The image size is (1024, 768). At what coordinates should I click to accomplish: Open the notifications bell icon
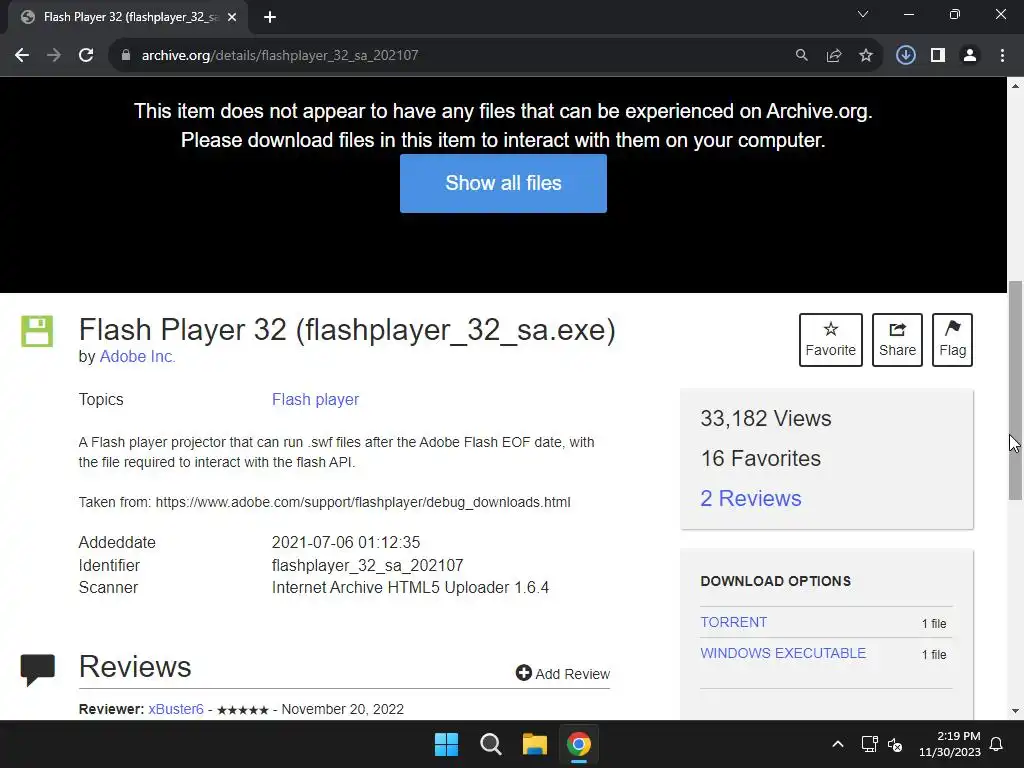(997, 744)
